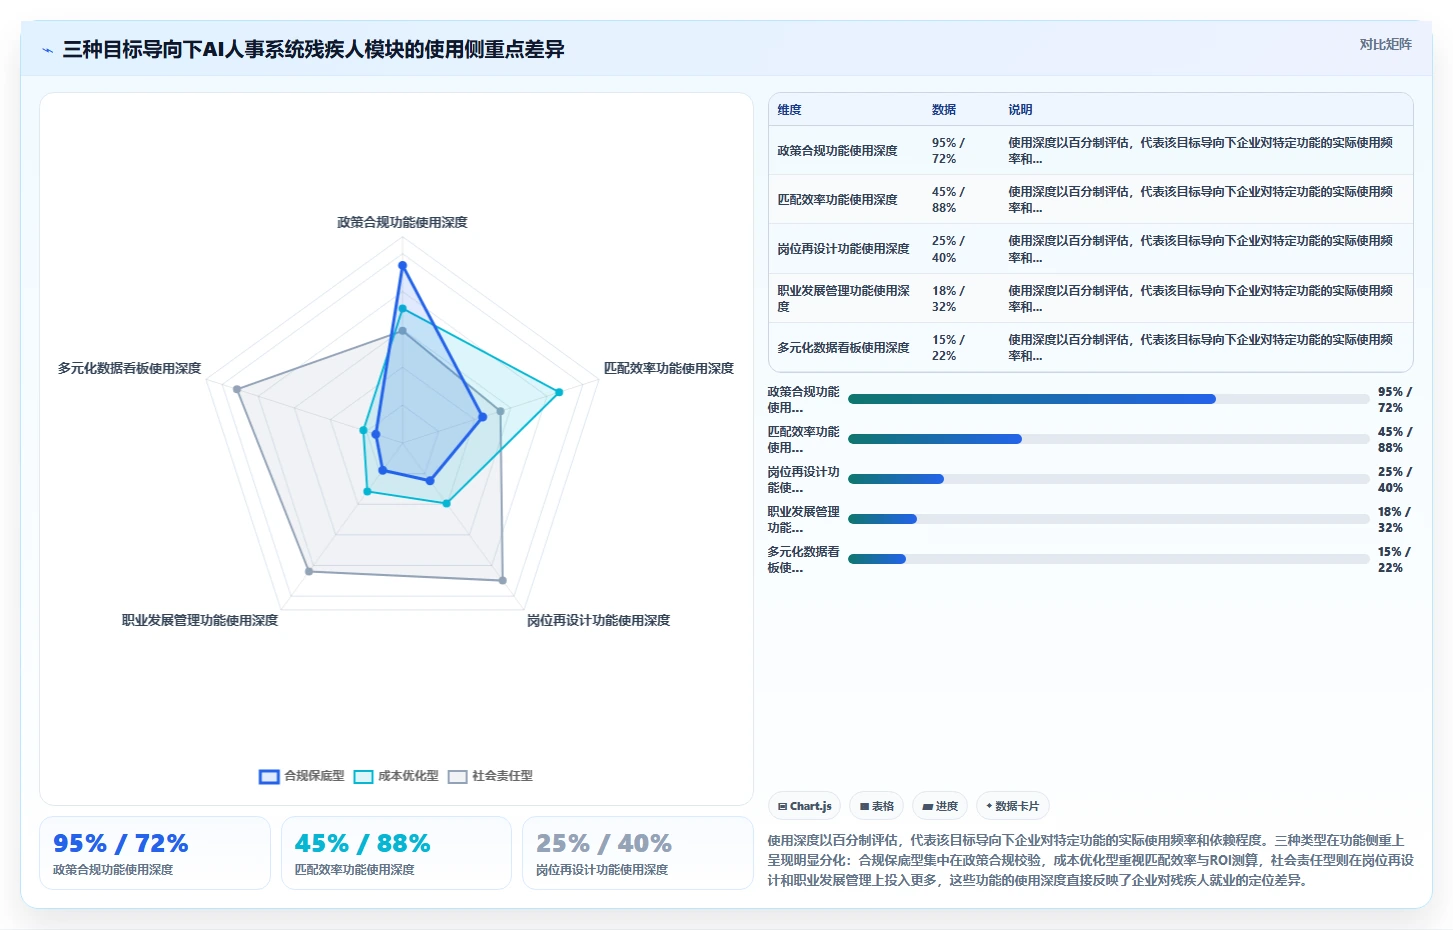Viewport: 1453px width, 930px height.
Task: Click the 95% / 72% value in the table
Action: pyautogui.click(x=948, y=151)
